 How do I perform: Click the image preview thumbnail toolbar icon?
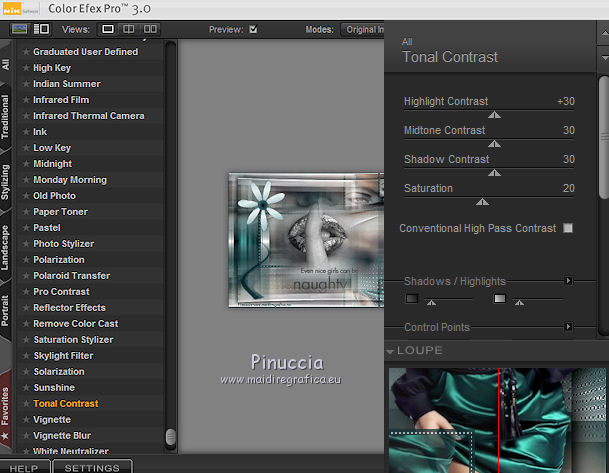[x=19, y=29]
